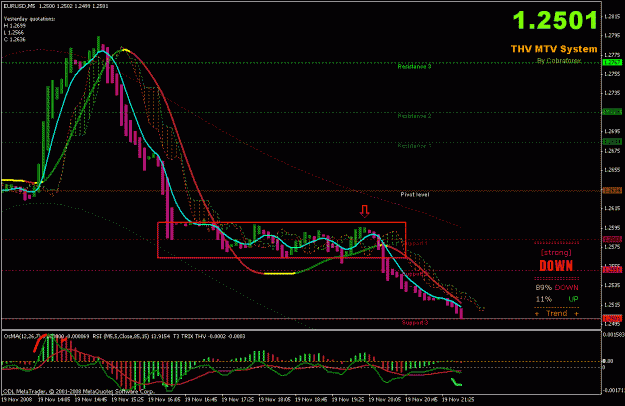
Task: Click the big red 'DOWN' trend signal
Action: 556,266
